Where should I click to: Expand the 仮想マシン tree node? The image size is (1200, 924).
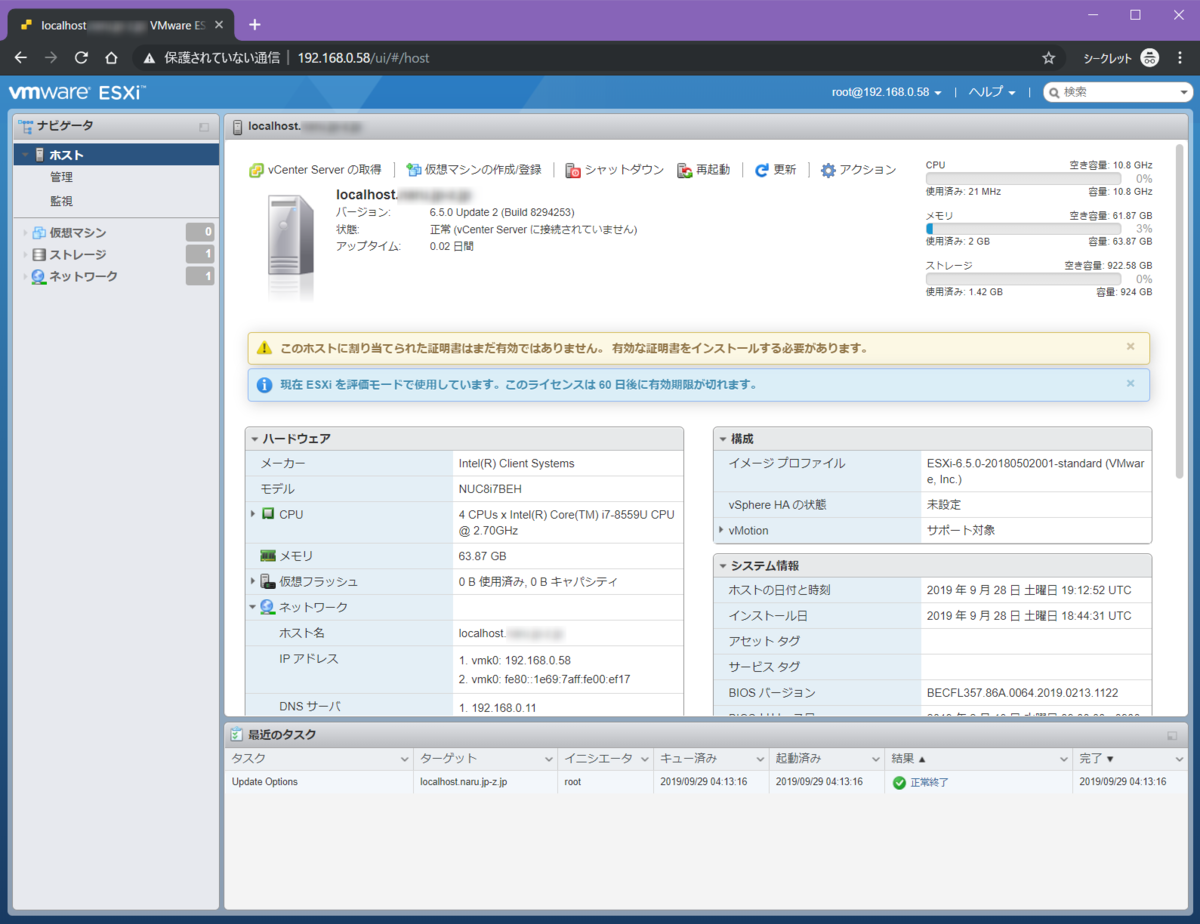click(x=26, y=233)
